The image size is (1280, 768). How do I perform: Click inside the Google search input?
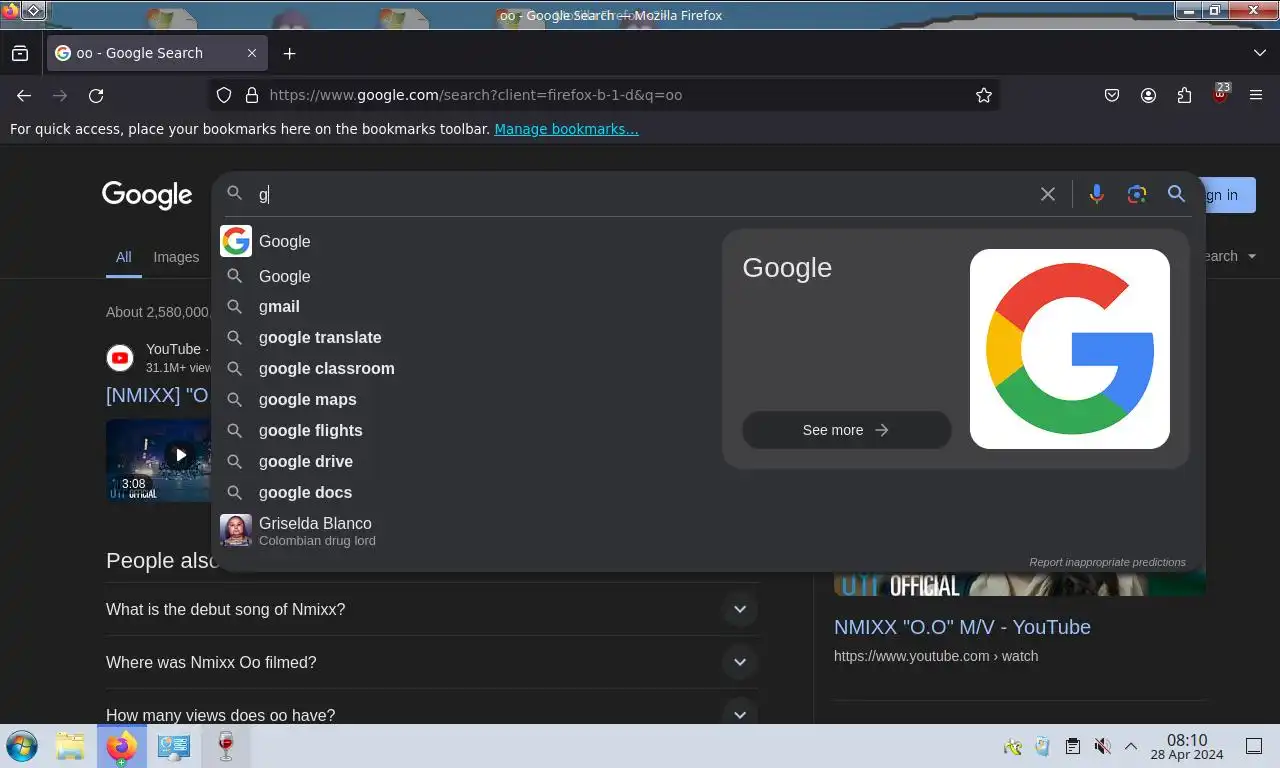click(x=640, y=194)
